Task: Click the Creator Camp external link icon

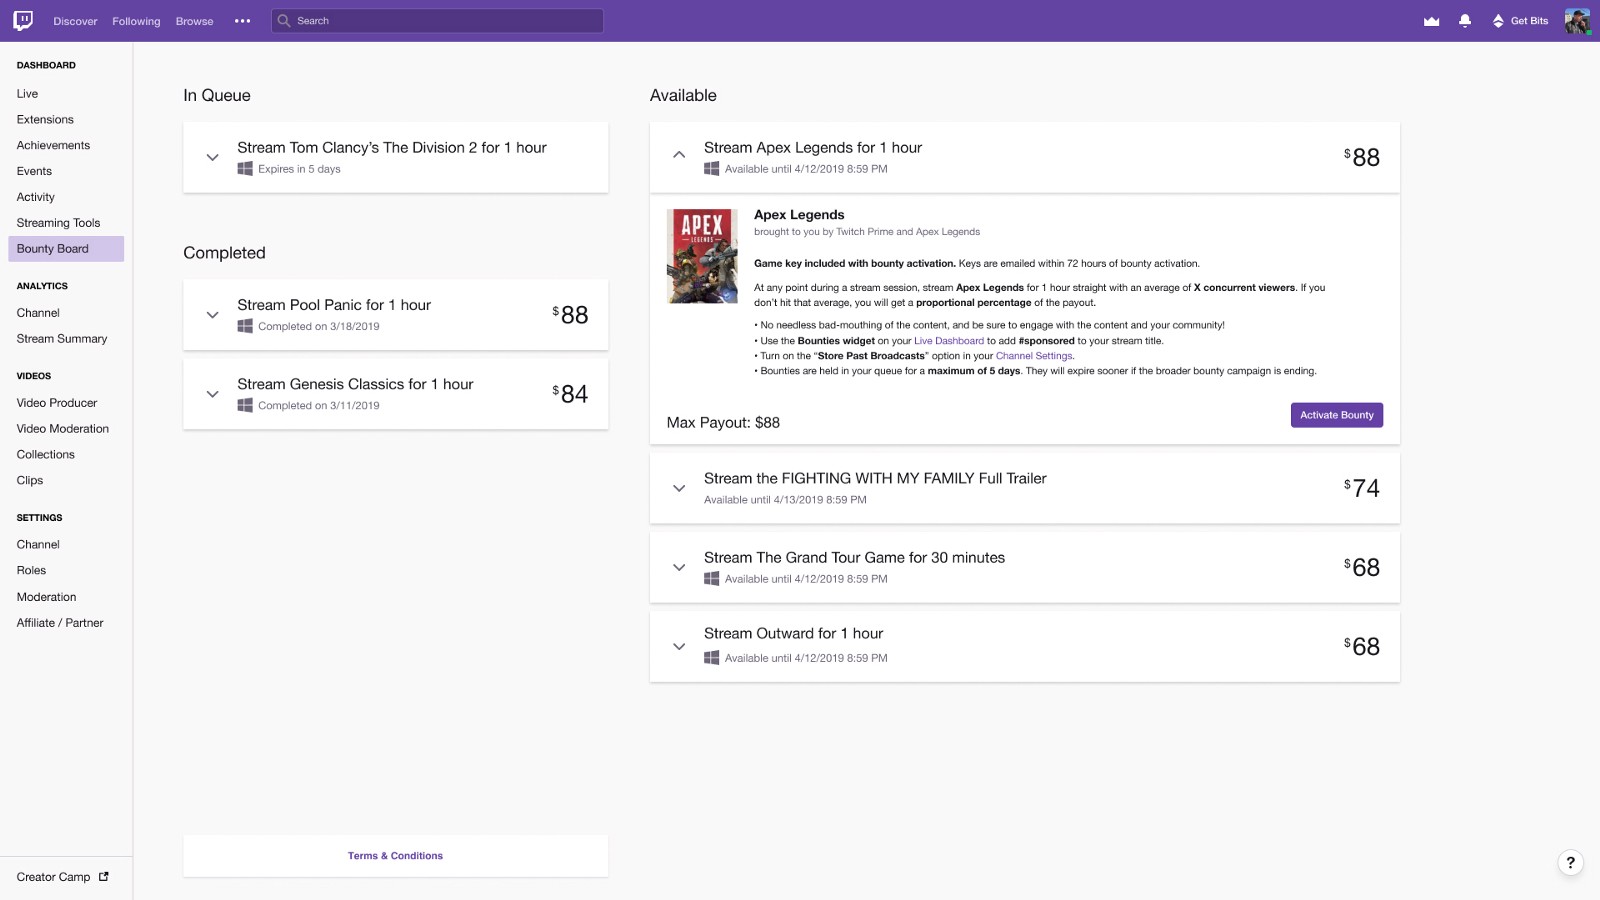Action: (103, 877)
